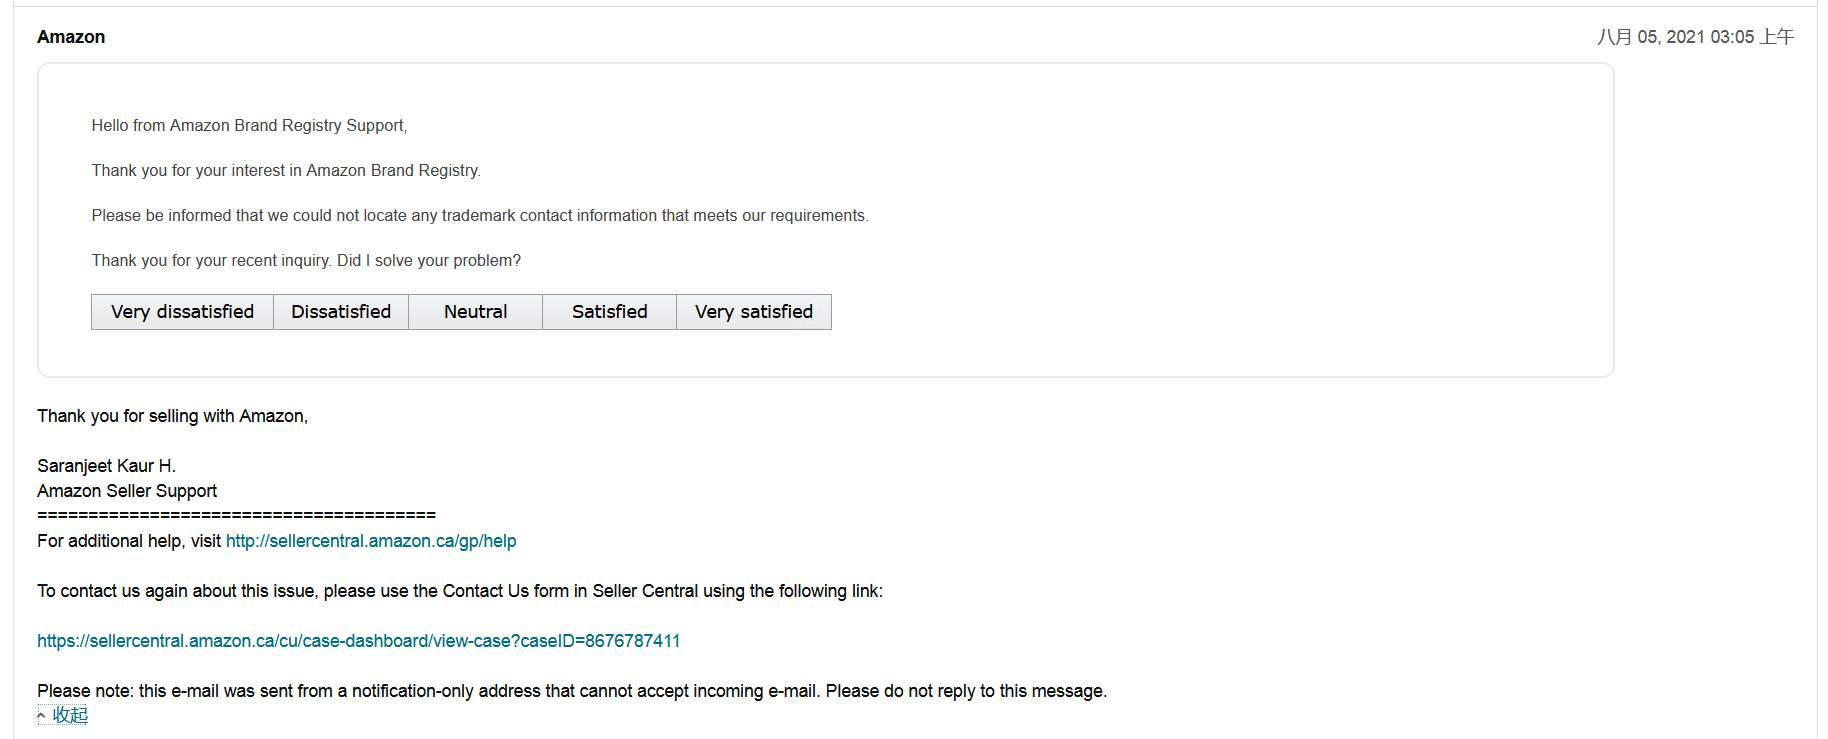1828x739 pixels.
Task: Rate support as Very satisfied
Action: (754, 312)
